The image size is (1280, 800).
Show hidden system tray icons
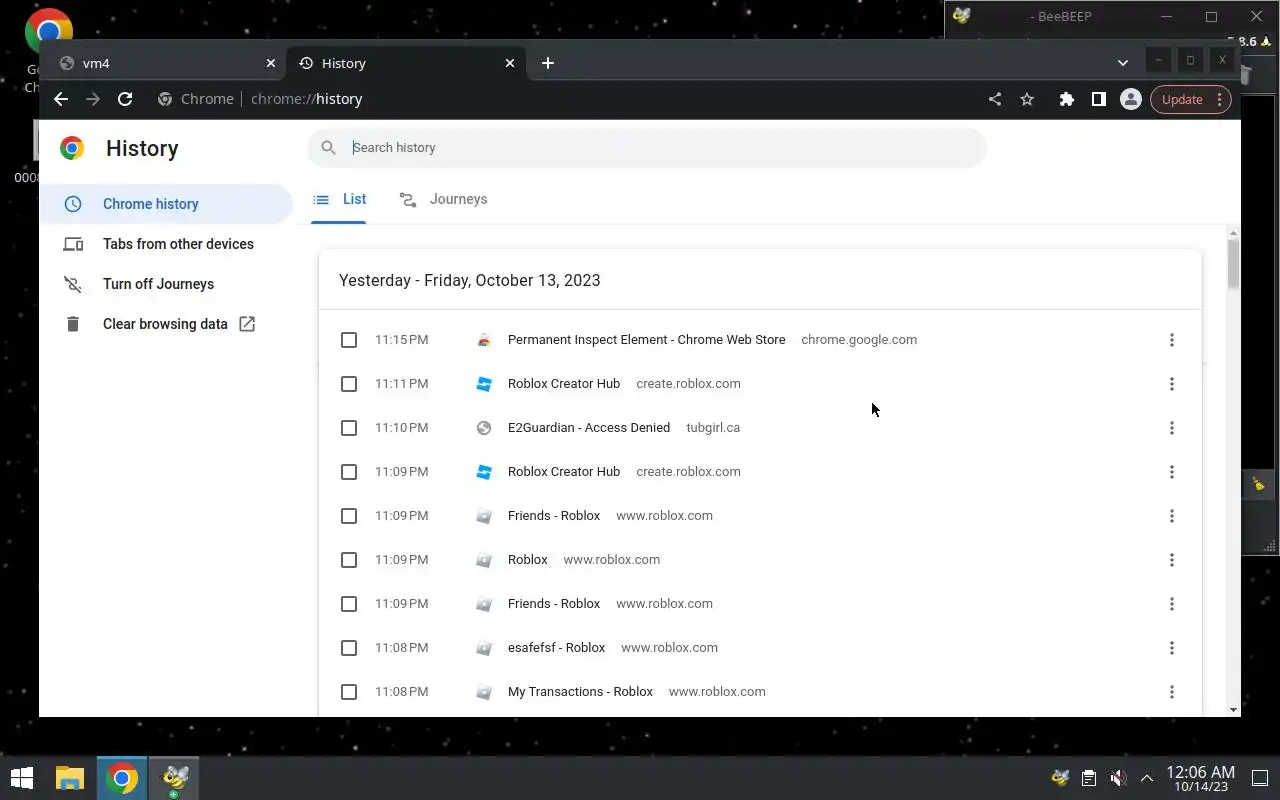(1147, 778)
